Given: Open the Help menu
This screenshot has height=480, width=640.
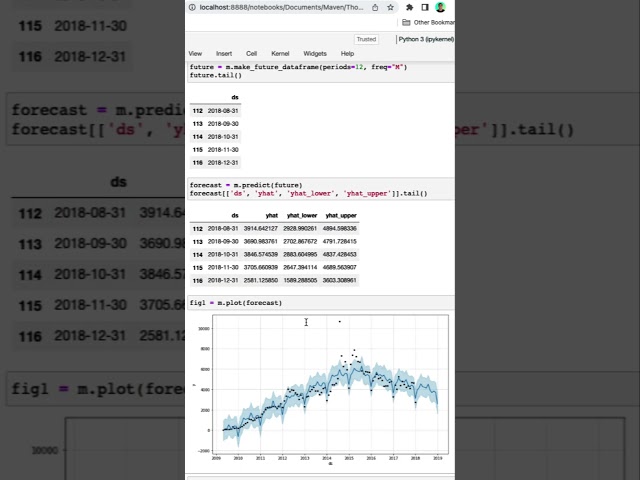Looking at the screenshot, I should [x=347, y=53].
